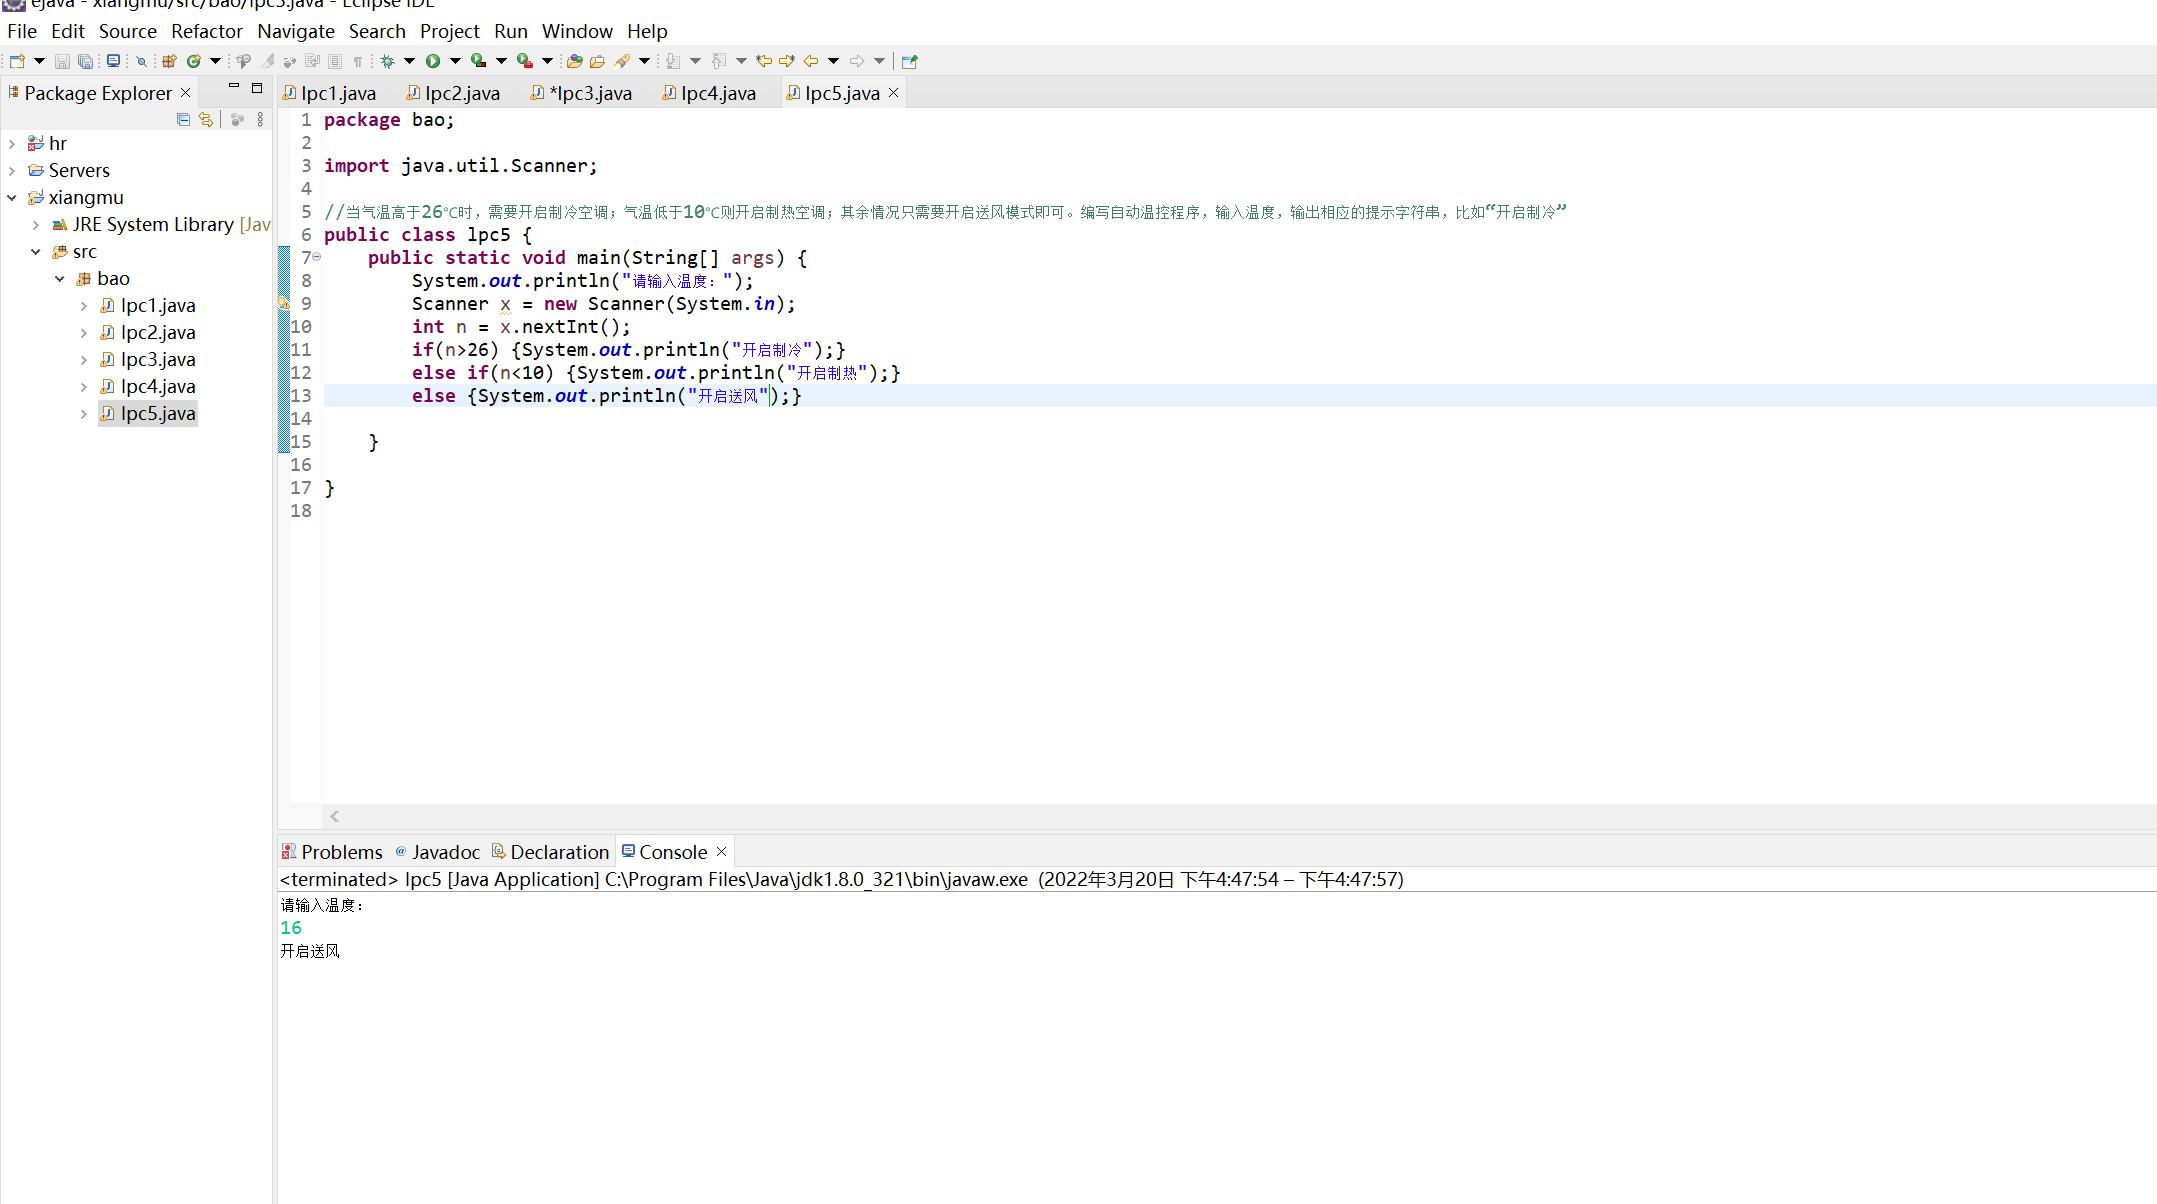The image size is (2157, 1204).
Task: Click the editor horizontal scrollbar left arrow
Action: tap(335, 816)
